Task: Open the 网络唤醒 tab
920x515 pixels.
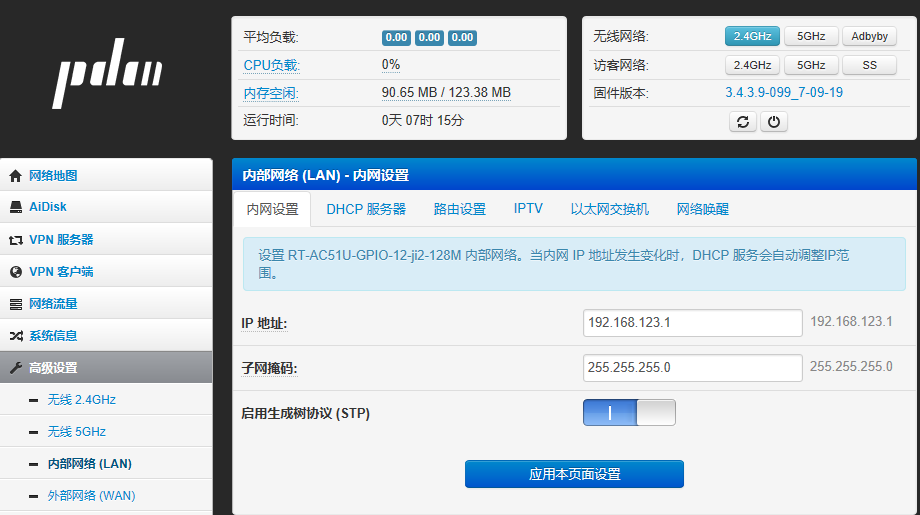Action: (702, 209)
